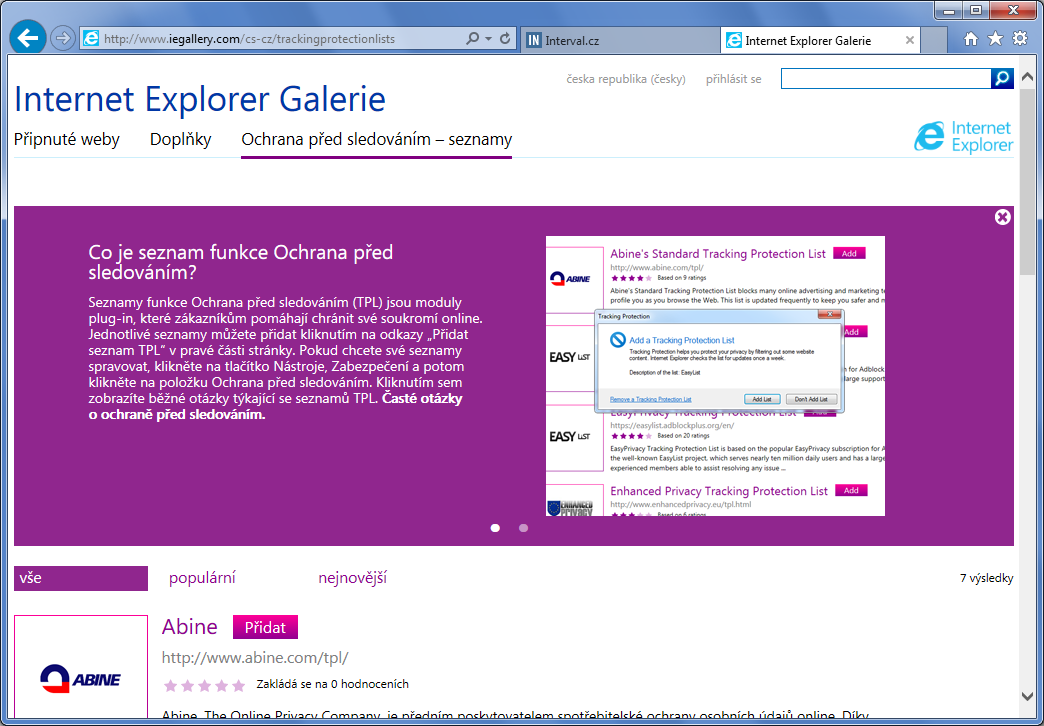Switch to the Interval.cz tab
Image resolution: width=1044 pixels, height=726 pixels.
[621, 40]
